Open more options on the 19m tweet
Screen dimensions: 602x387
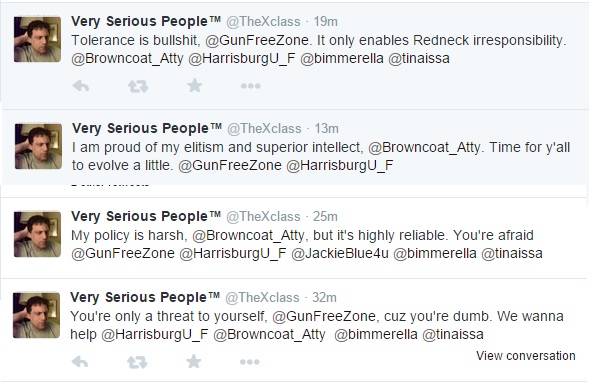click(x=251, y=86)
